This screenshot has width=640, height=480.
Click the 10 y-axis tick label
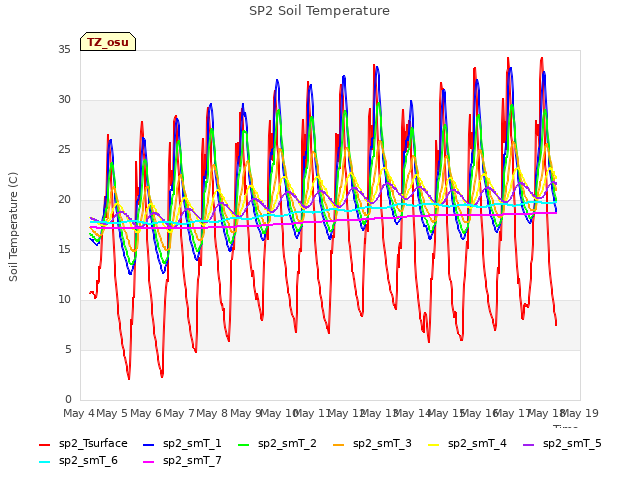(64, 300)
